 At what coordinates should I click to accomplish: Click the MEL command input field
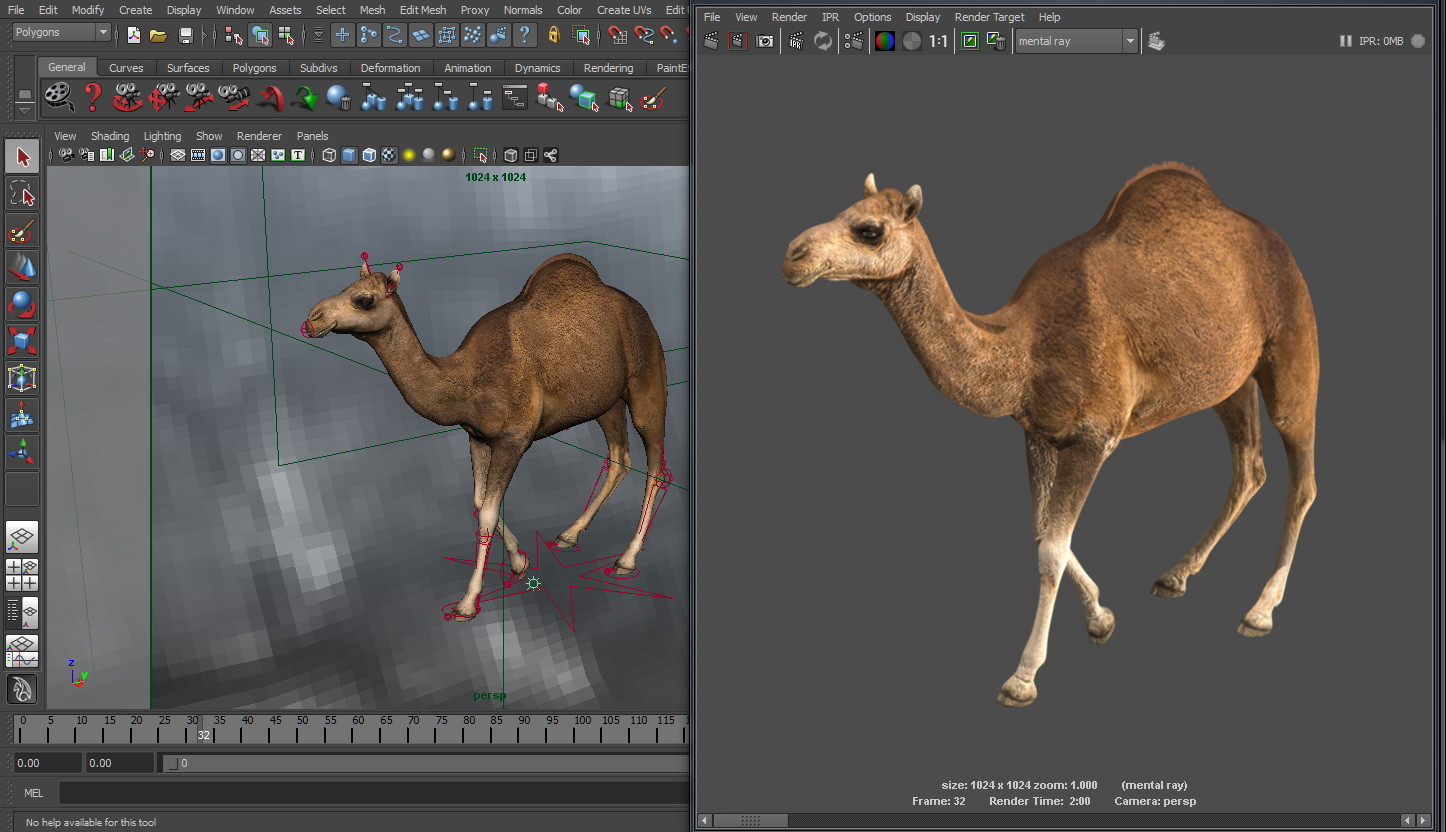tap(374, 793)
